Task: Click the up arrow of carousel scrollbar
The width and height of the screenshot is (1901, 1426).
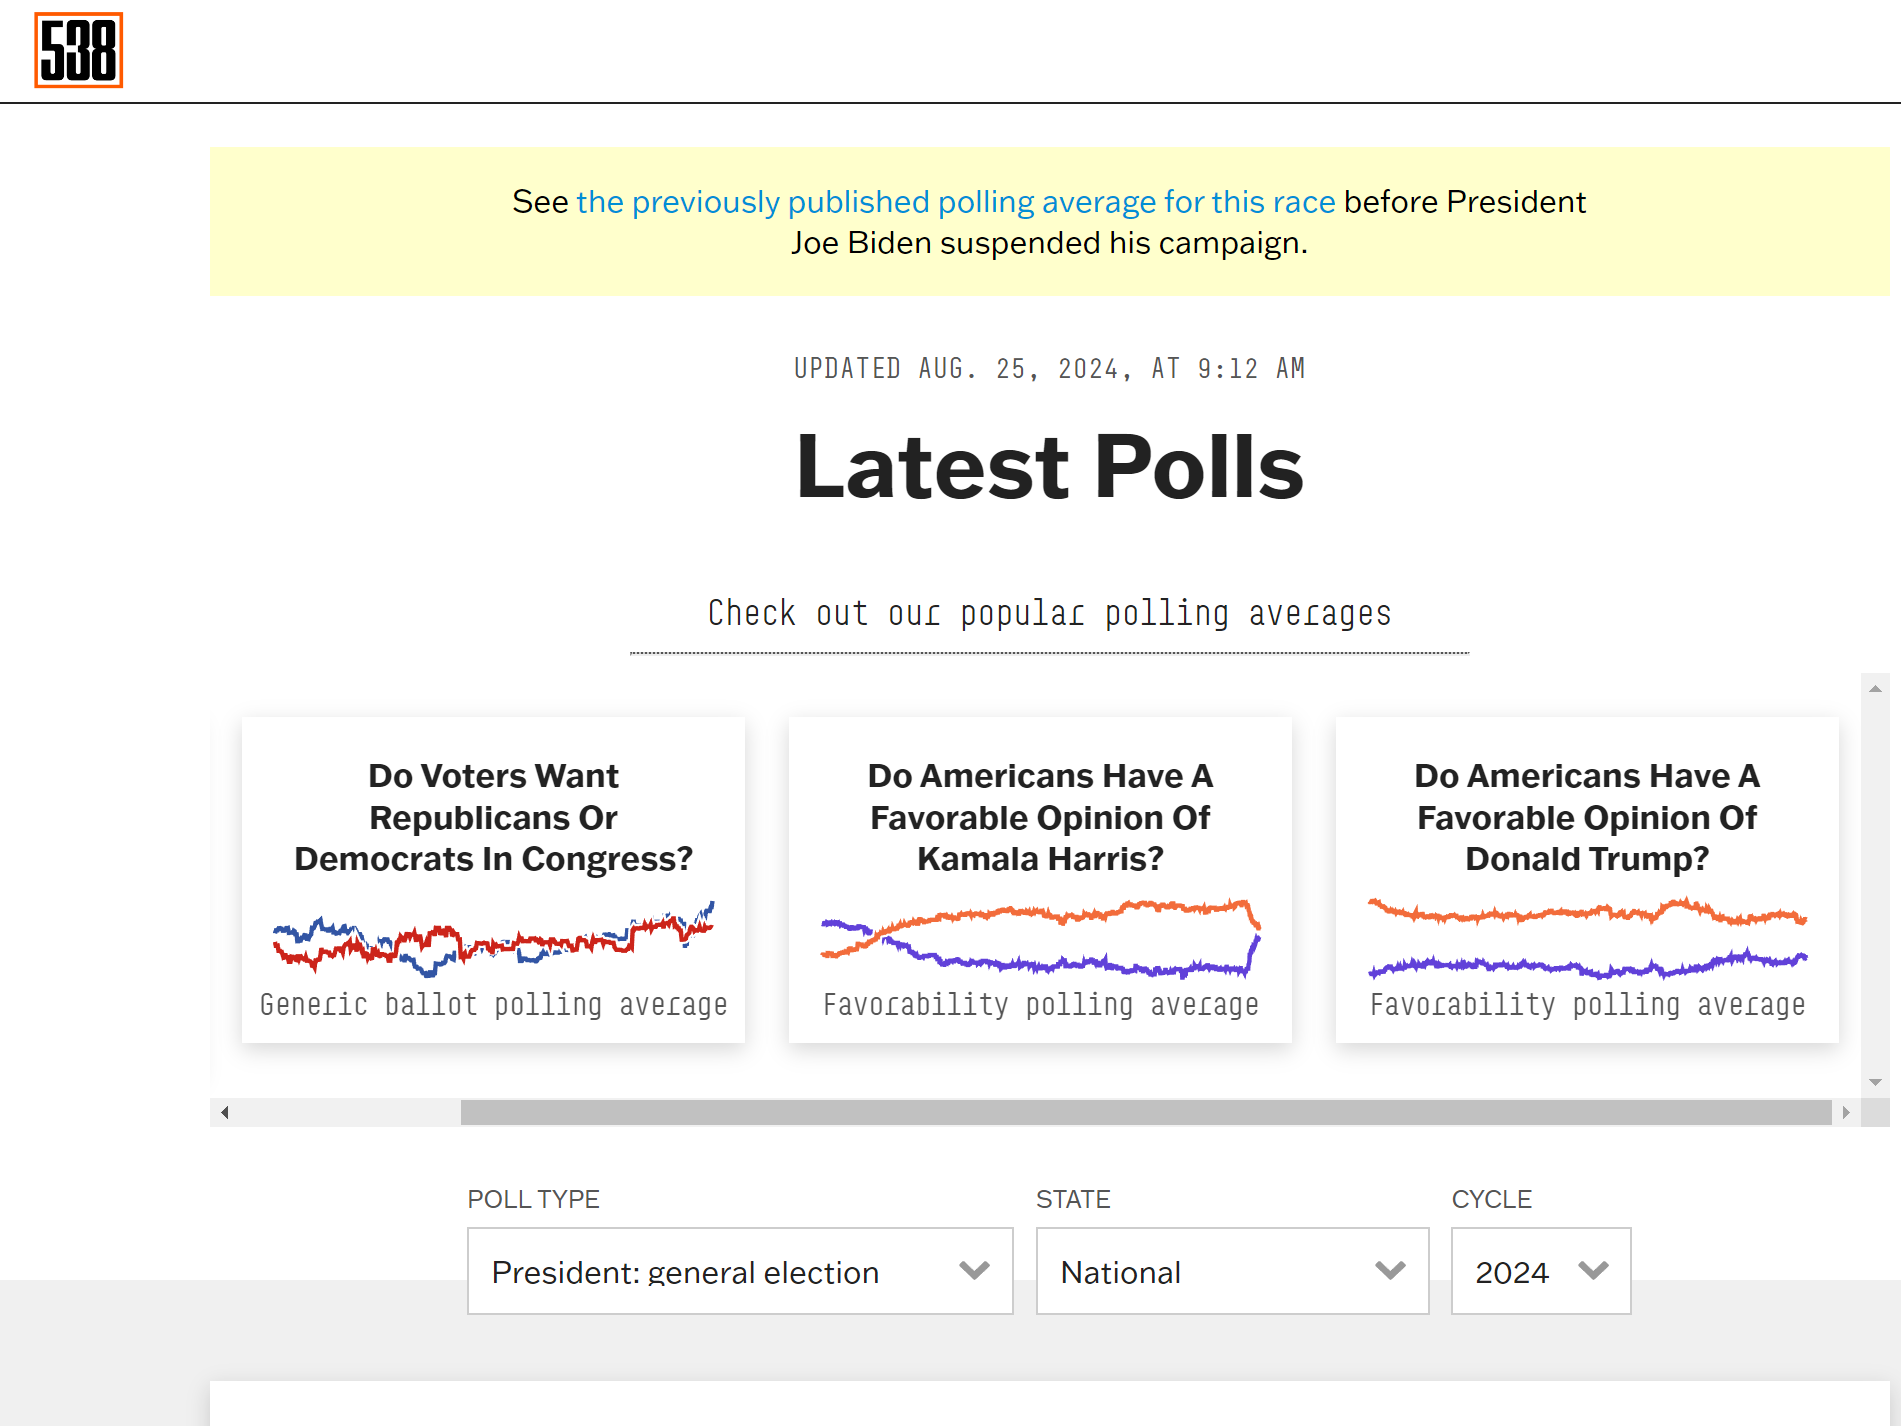Action: click(1875, 689)
